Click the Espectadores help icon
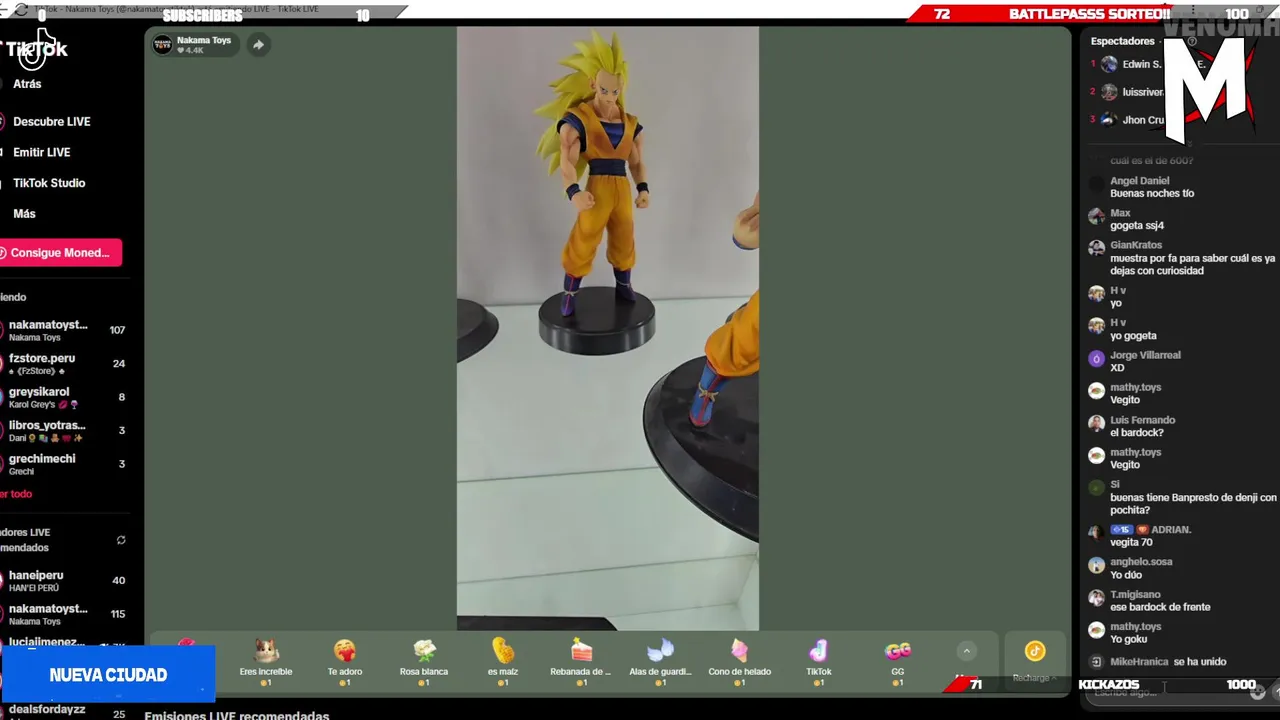The width and height of the screenshot is (1280, 720). click(1191, 41)
